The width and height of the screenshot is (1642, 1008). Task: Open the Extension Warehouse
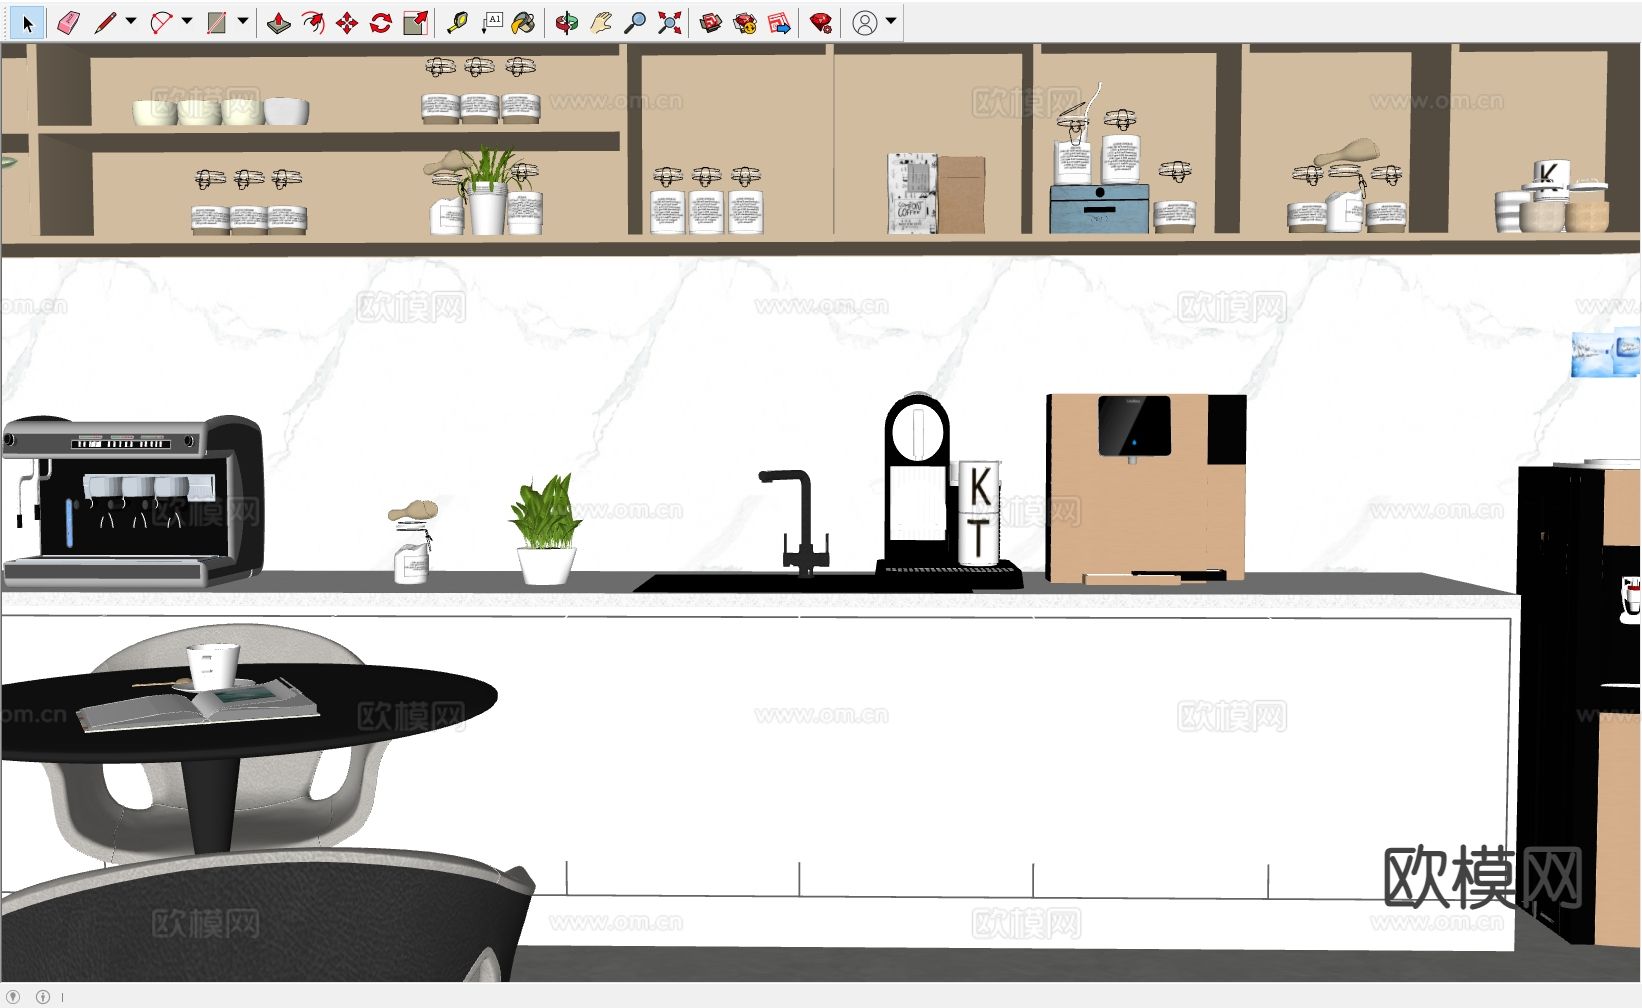745,22
